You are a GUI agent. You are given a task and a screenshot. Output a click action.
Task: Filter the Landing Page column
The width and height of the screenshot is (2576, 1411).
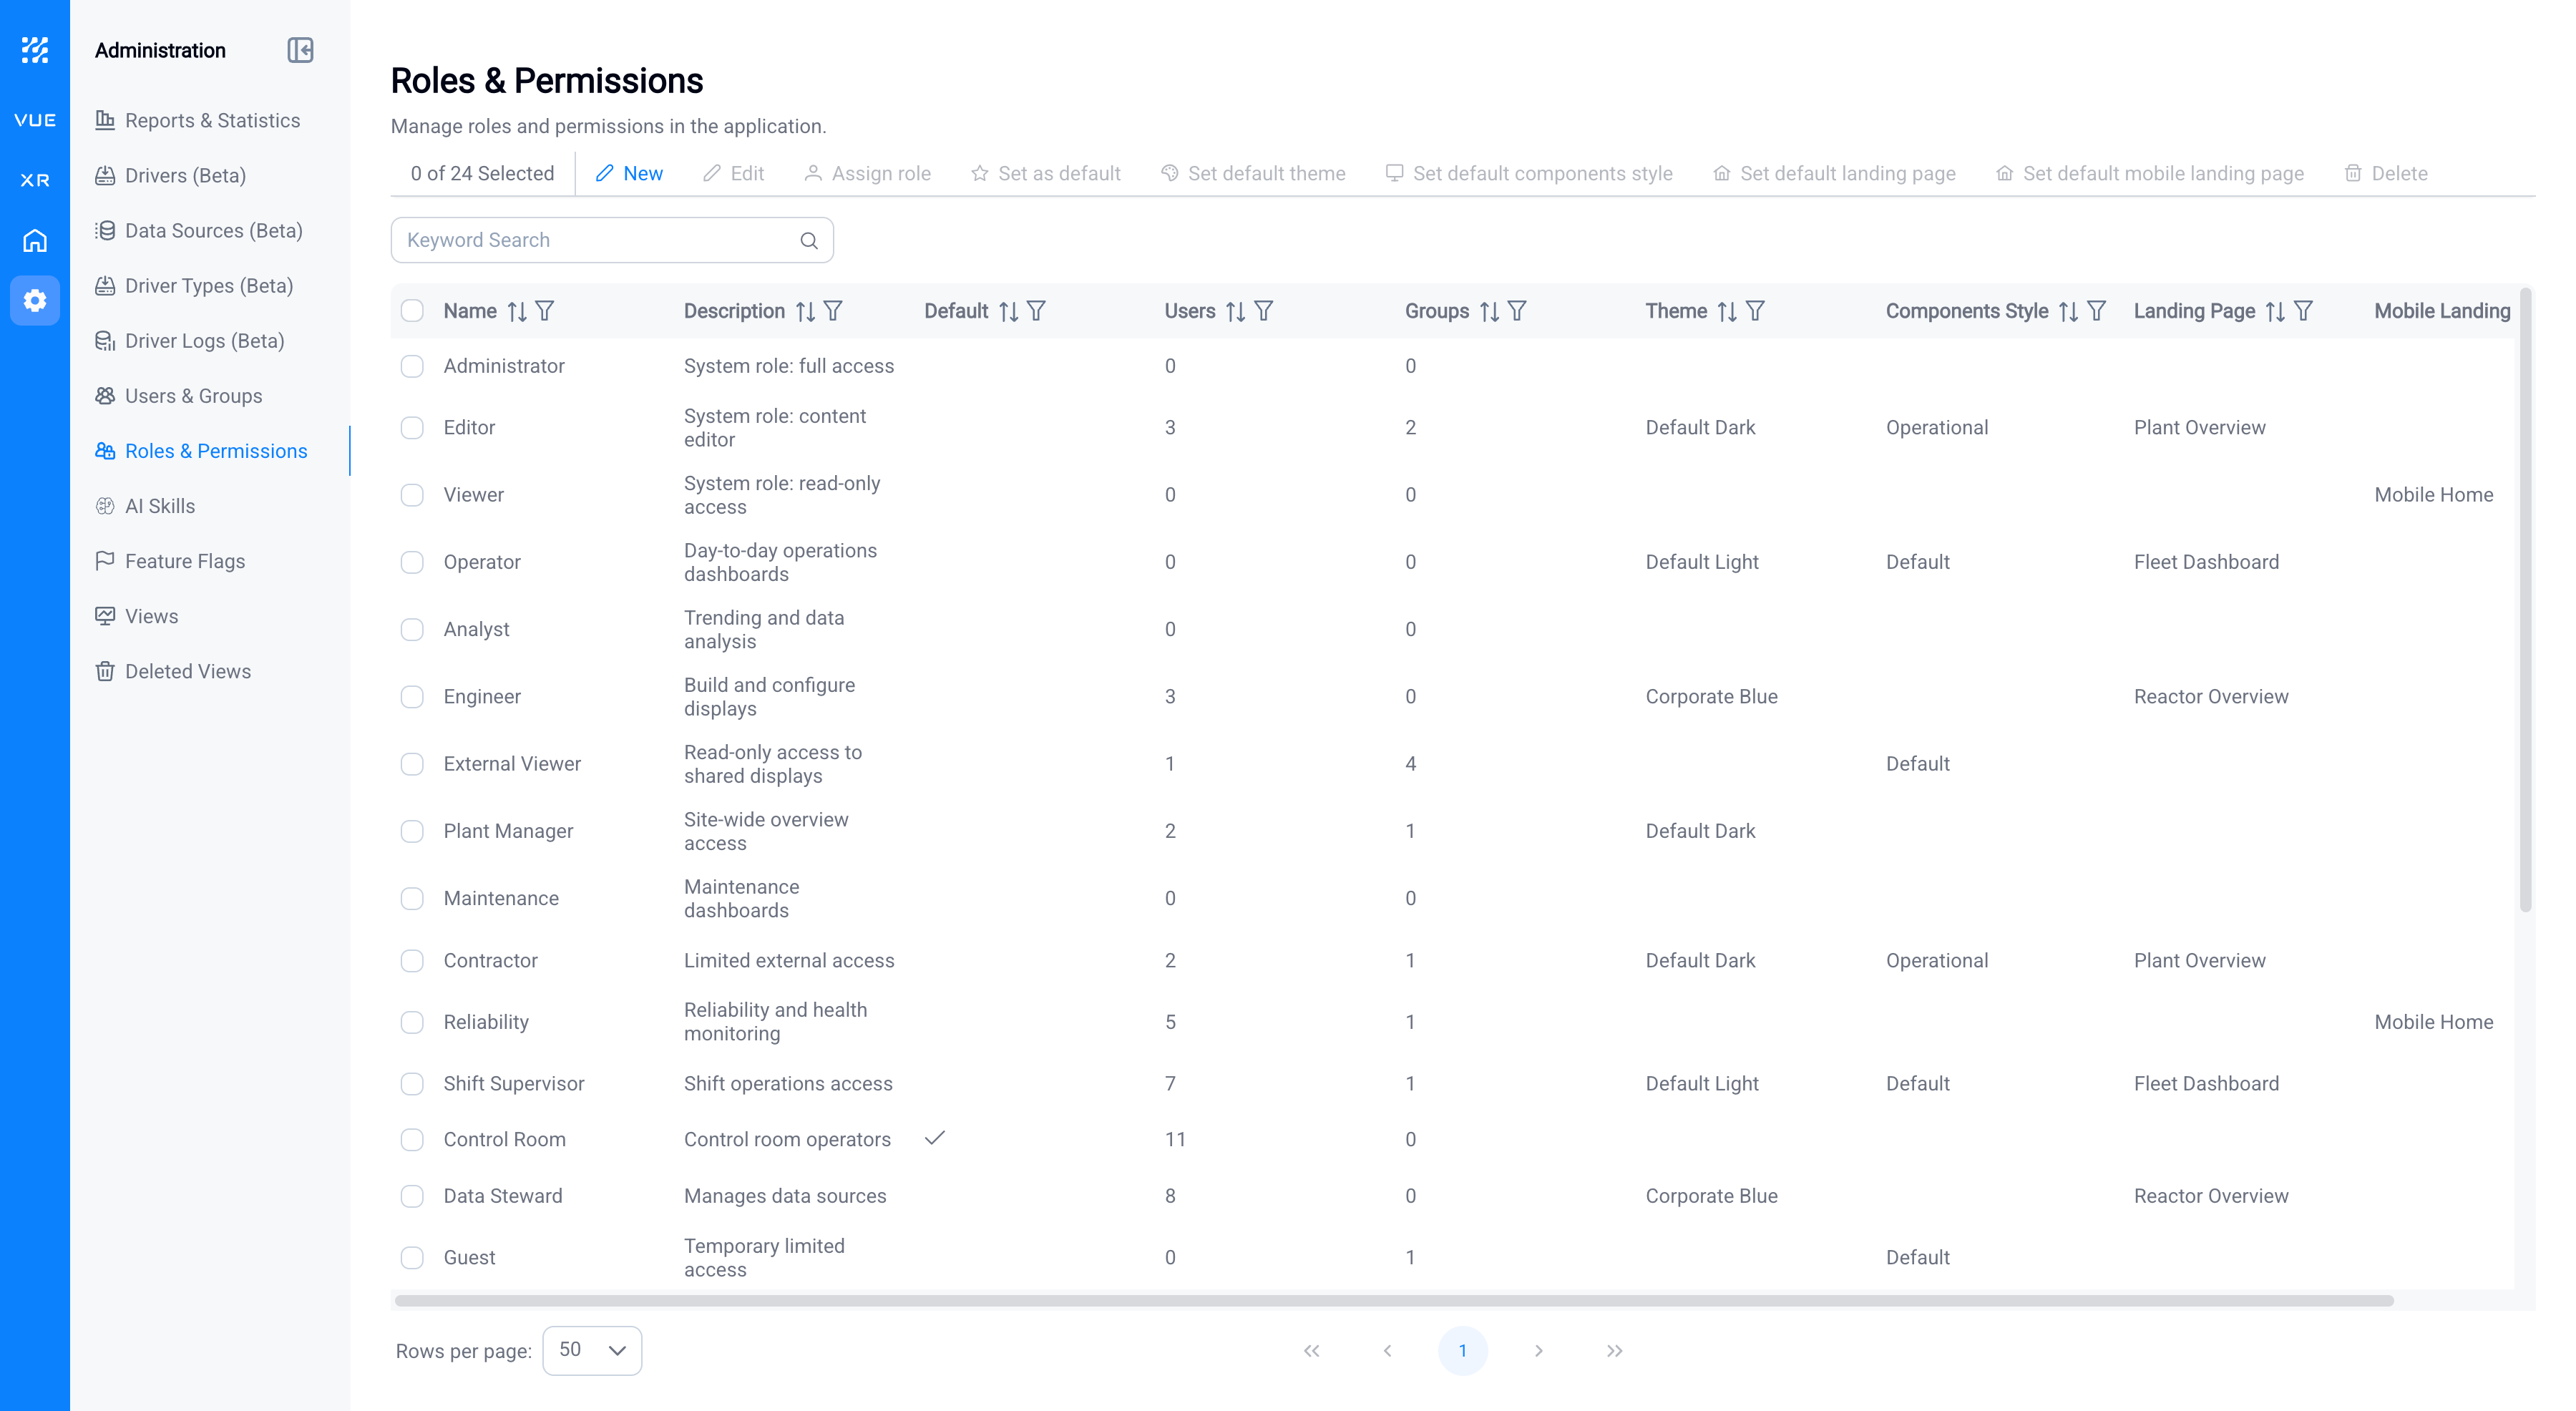2303,311
